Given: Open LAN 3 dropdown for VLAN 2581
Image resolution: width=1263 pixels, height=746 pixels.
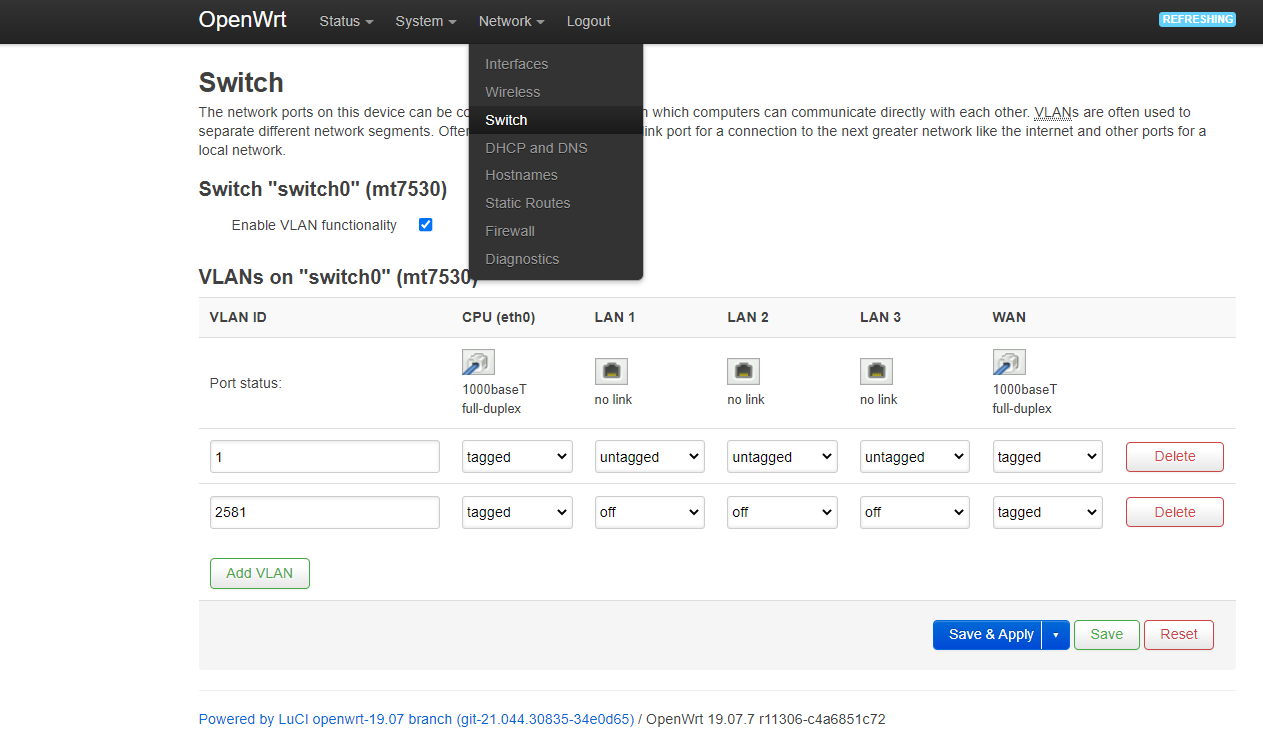Looking at the screenshot, I should point(915,512).
